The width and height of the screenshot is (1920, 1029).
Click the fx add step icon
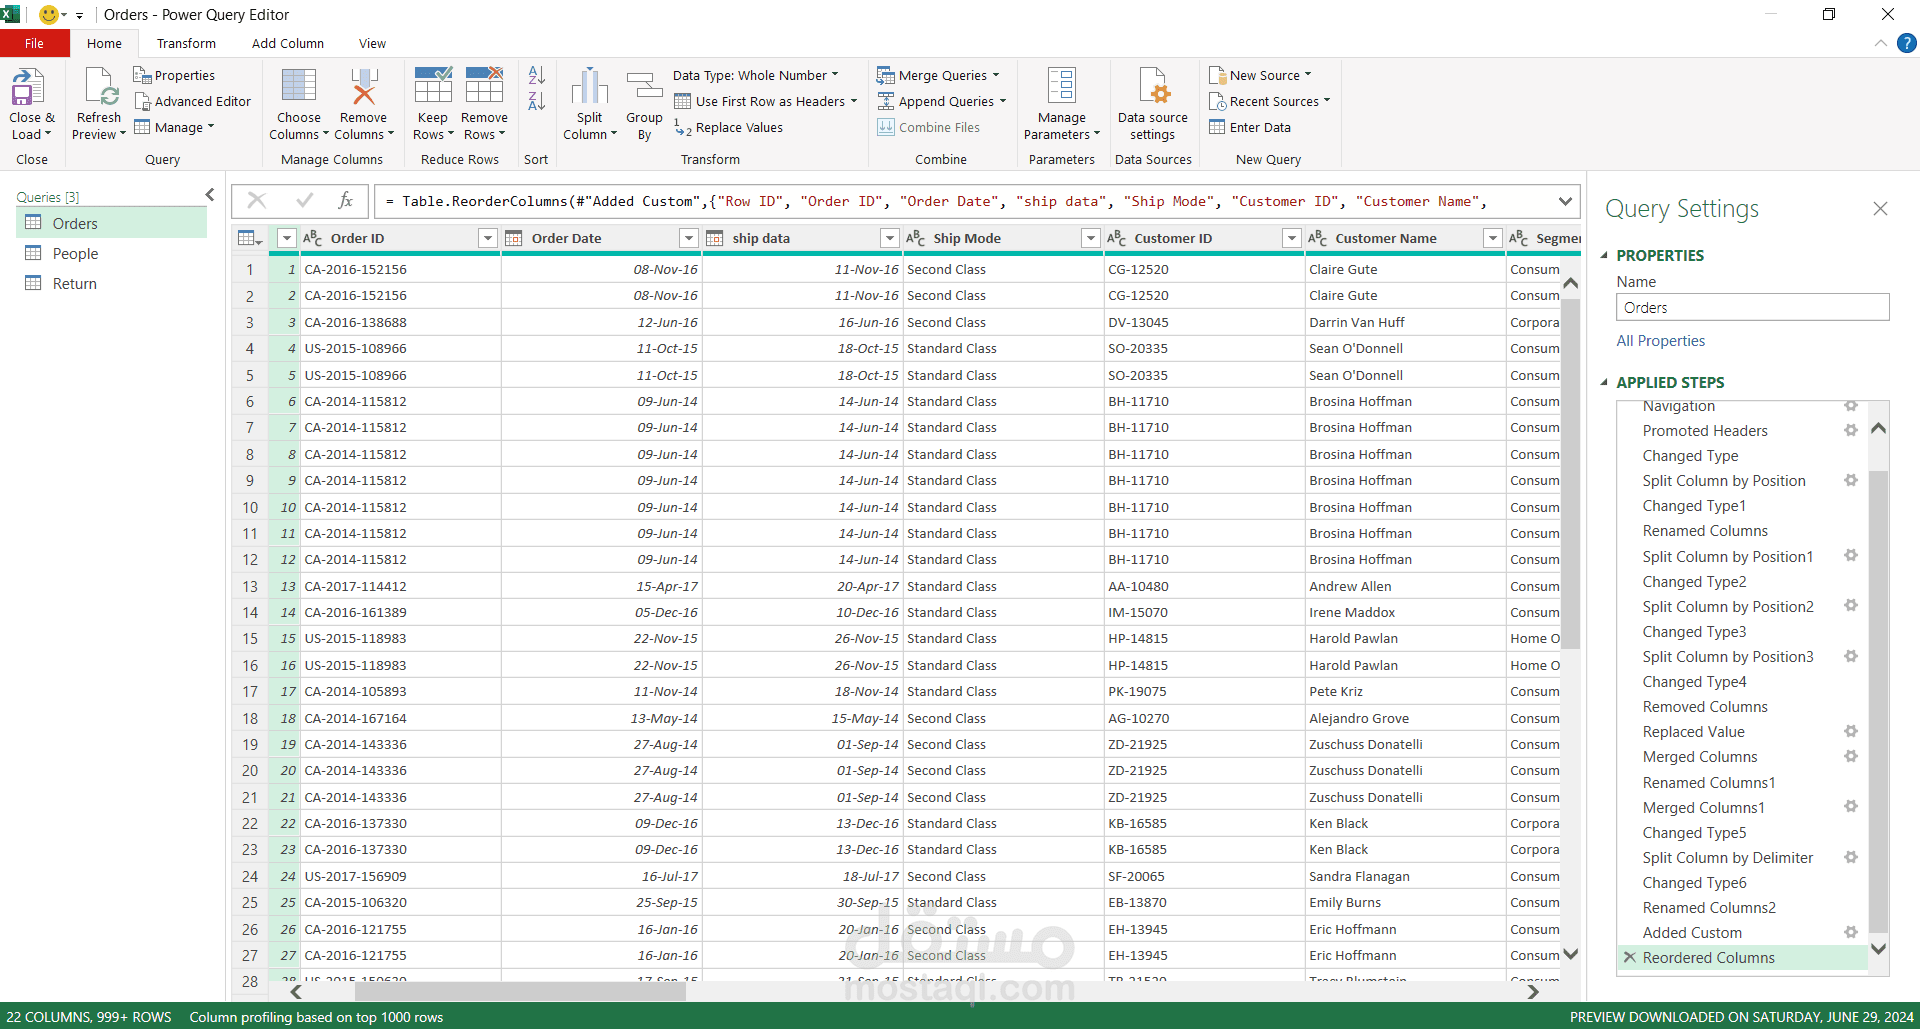coord(346,201)
